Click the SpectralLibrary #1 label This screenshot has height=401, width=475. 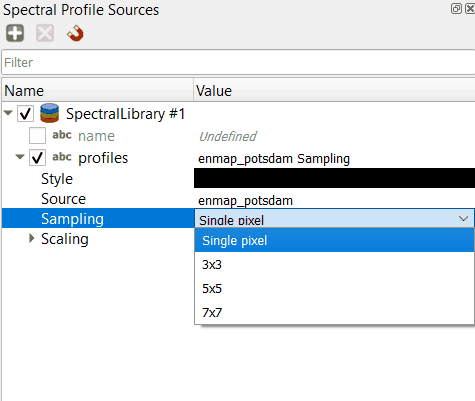click(125, 114)
